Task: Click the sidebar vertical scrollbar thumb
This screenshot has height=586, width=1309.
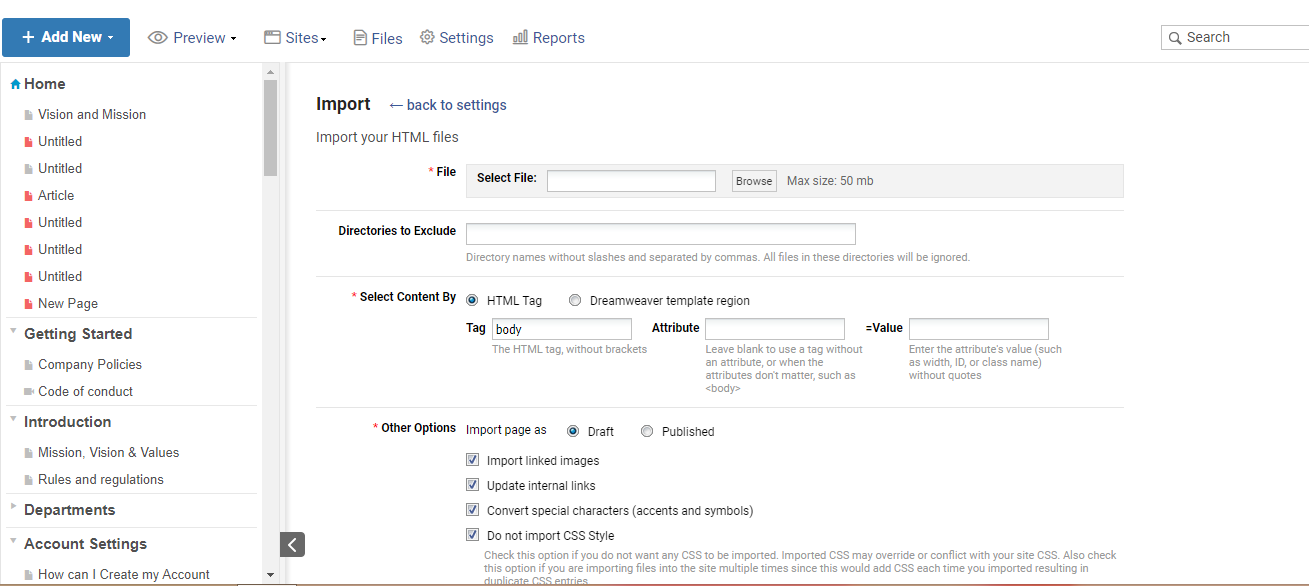Action: [x=270, y=128]
